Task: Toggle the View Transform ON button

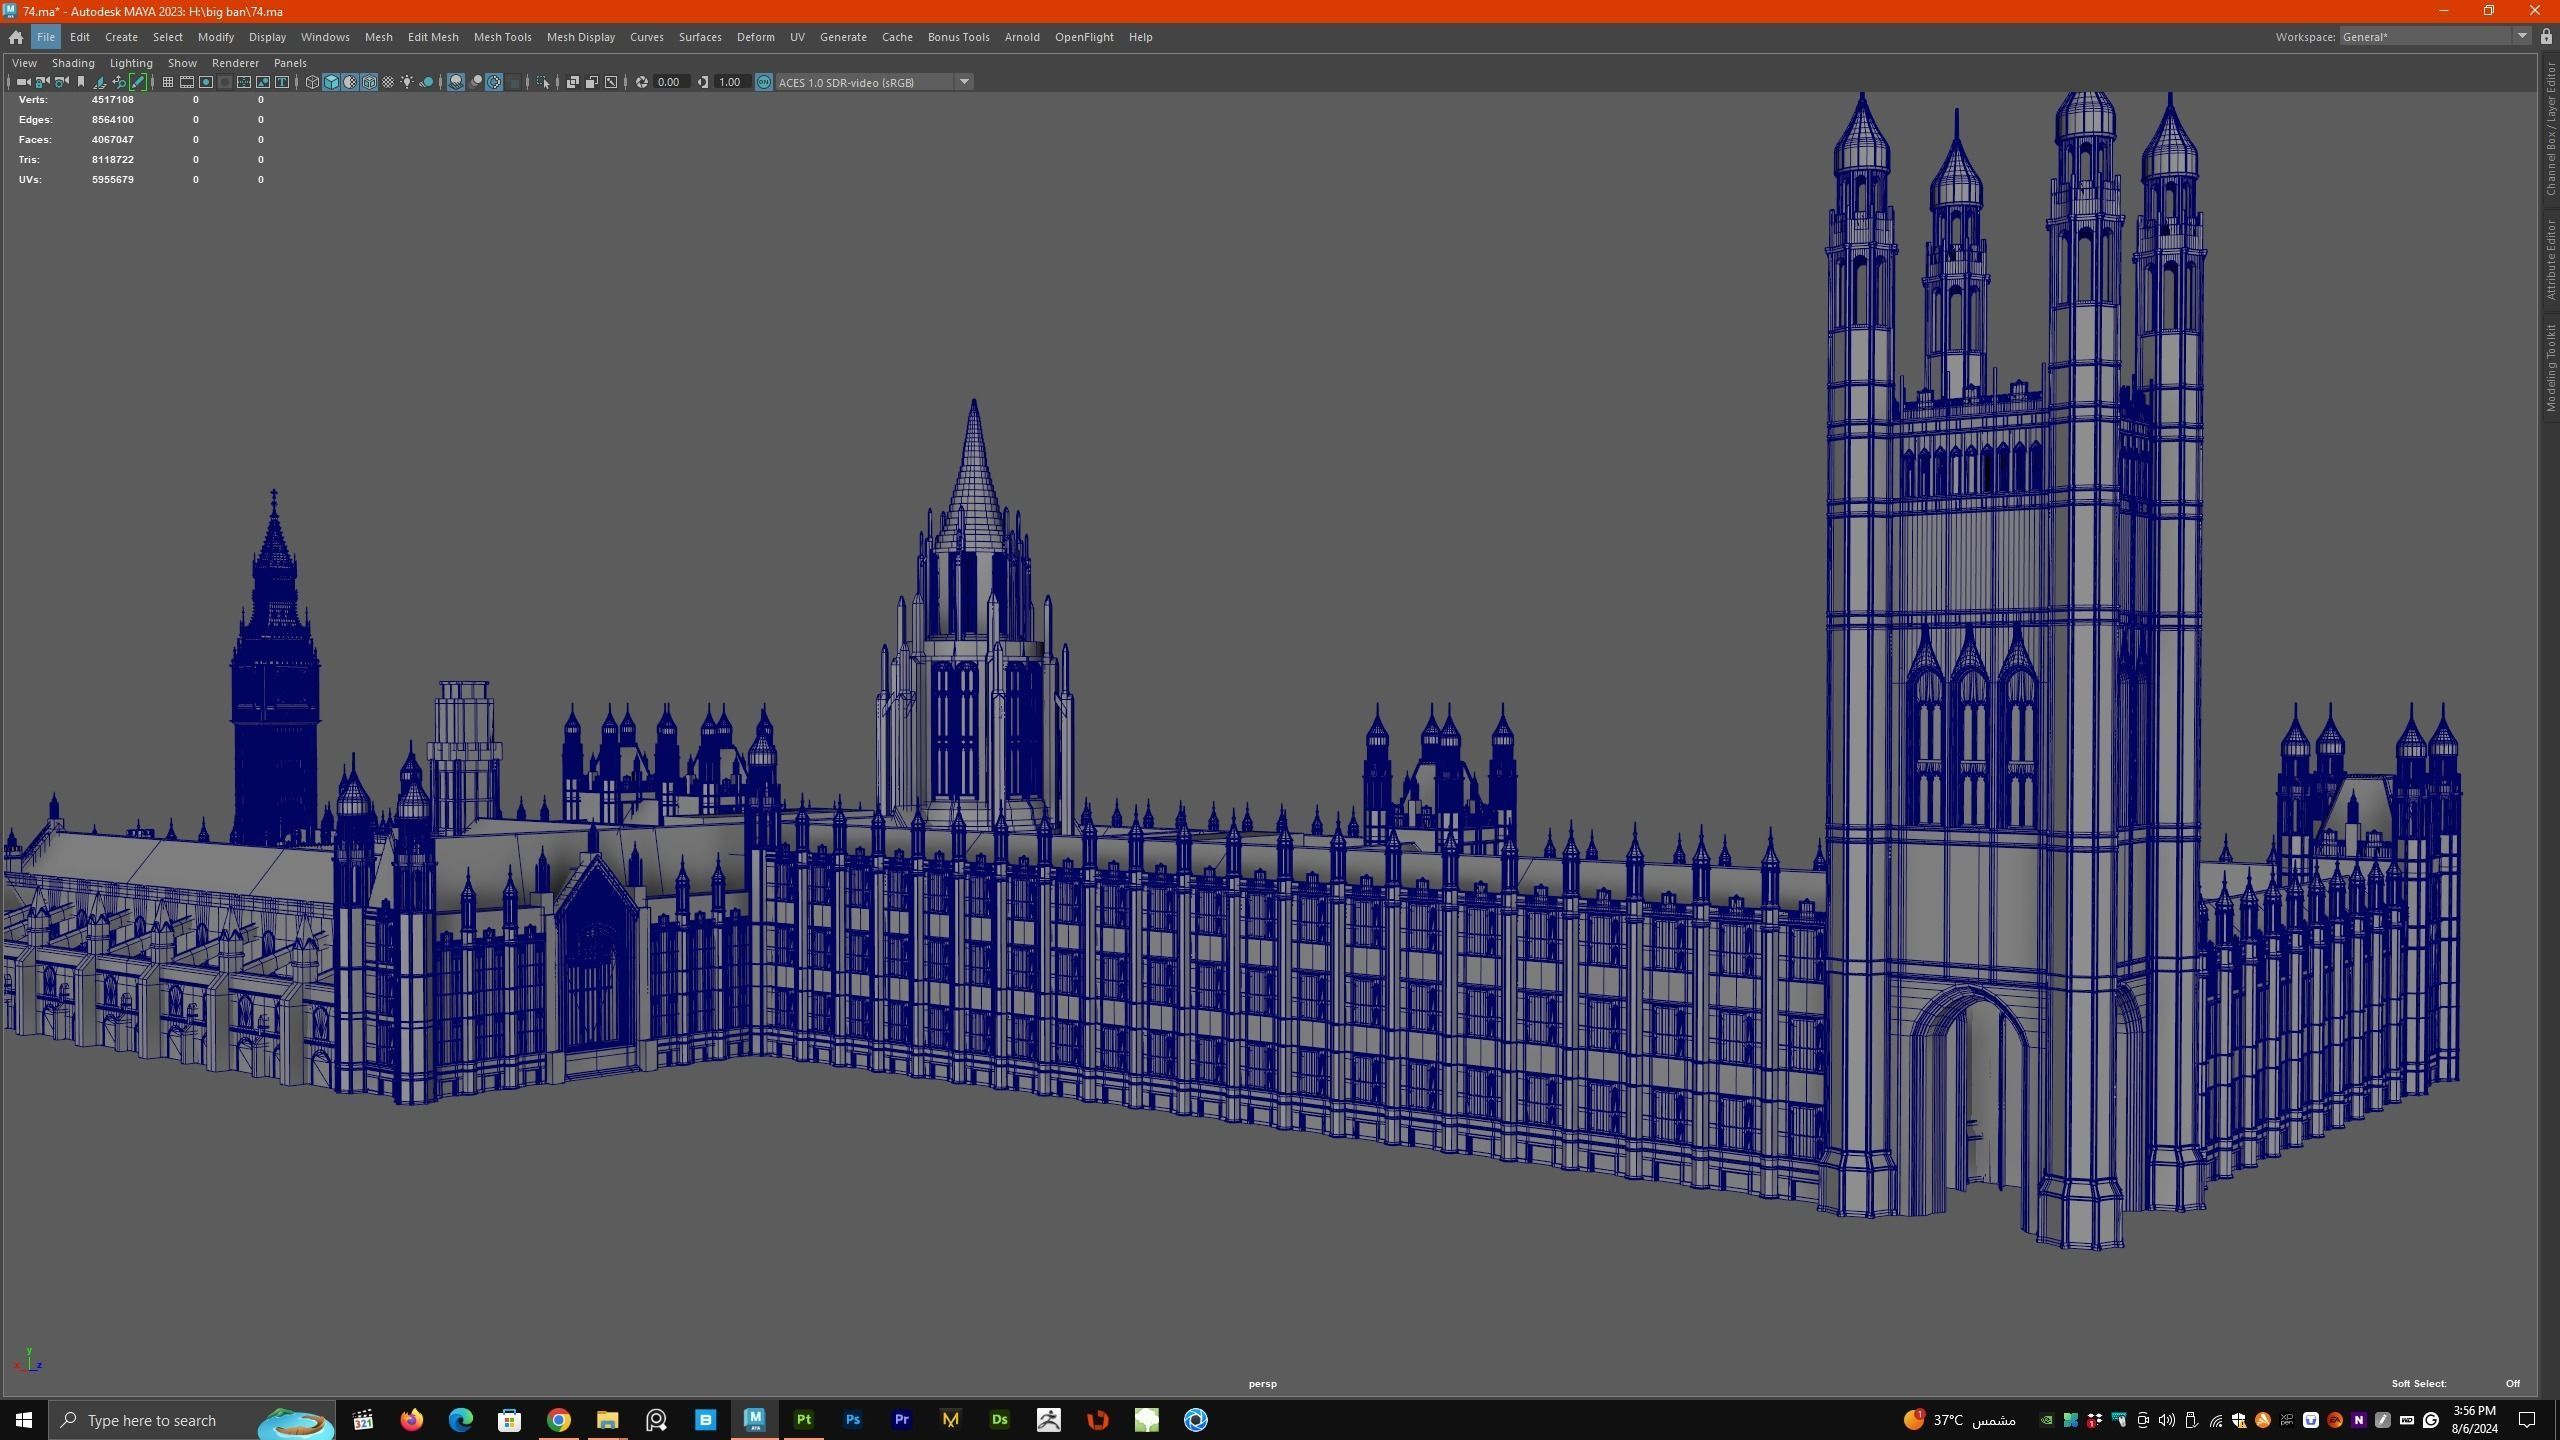Action: (764, 82)
